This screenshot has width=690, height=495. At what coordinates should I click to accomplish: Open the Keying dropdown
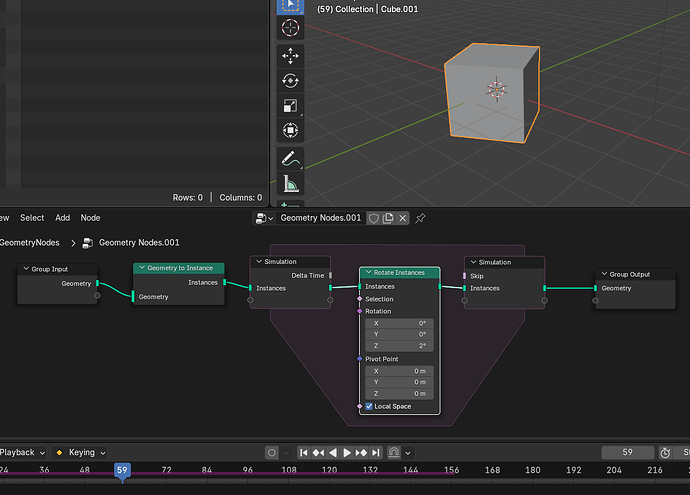point(80,453)
